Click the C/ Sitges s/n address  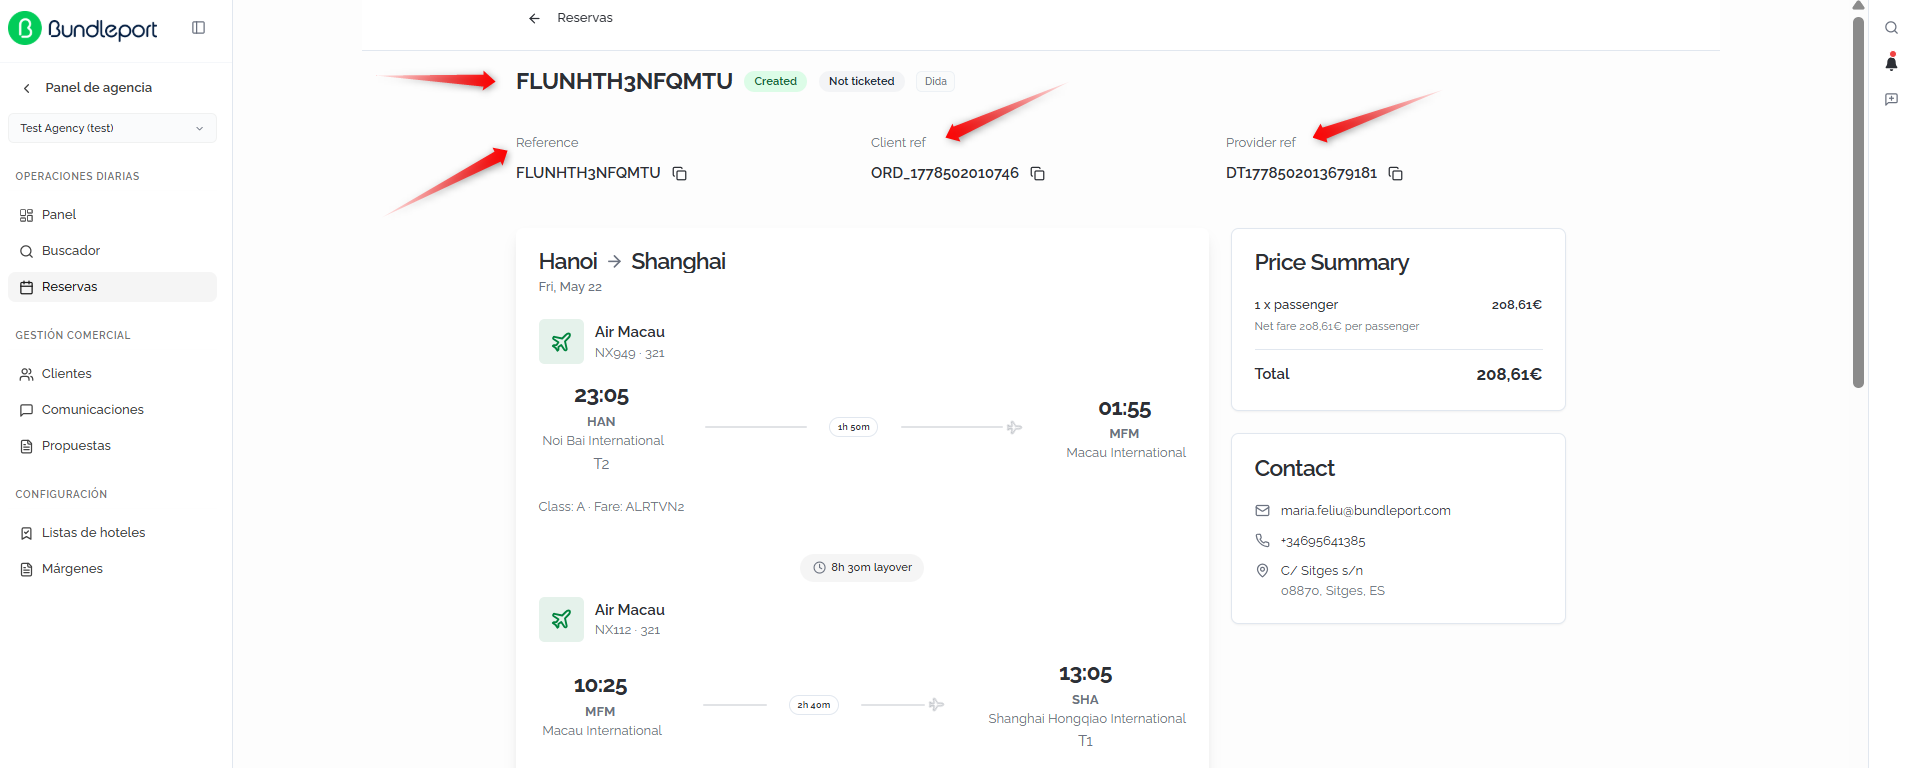coord(1321,571)
